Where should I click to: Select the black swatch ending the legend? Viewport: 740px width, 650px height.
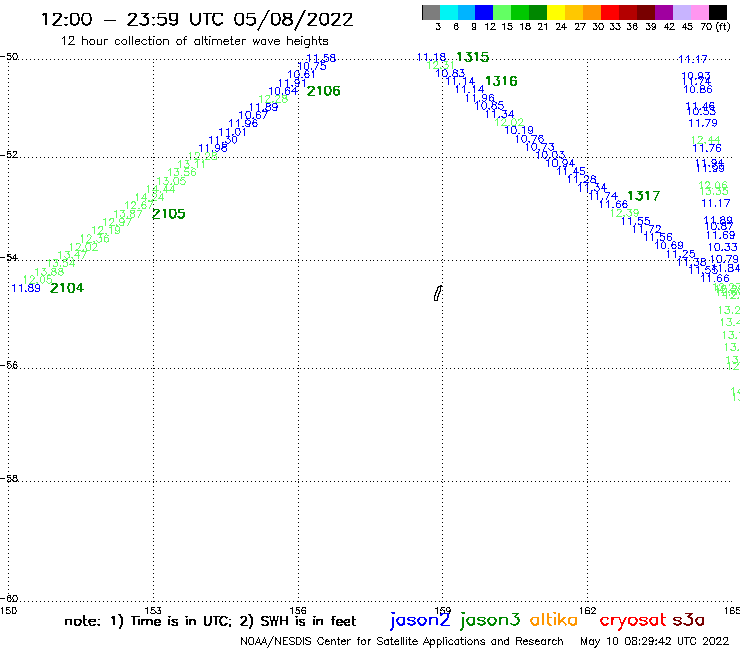(717, 12)
